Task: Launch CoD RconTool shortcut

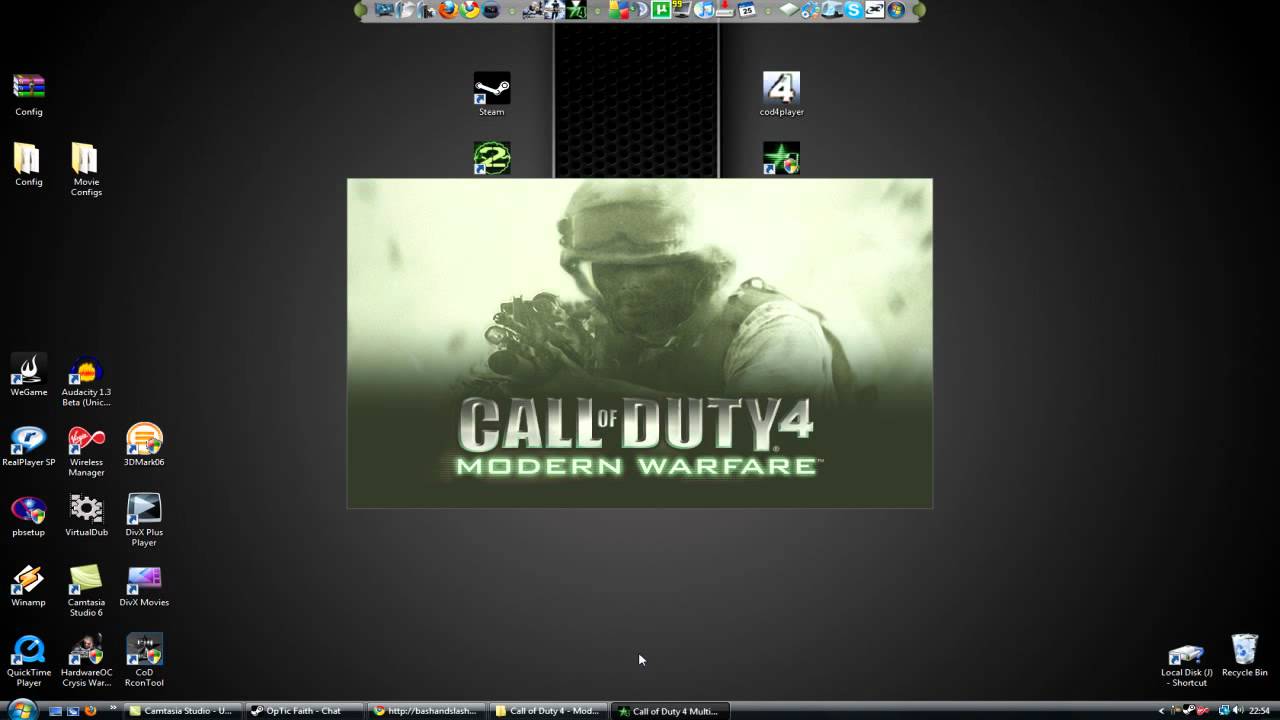Action: click(x=144, y=660)
